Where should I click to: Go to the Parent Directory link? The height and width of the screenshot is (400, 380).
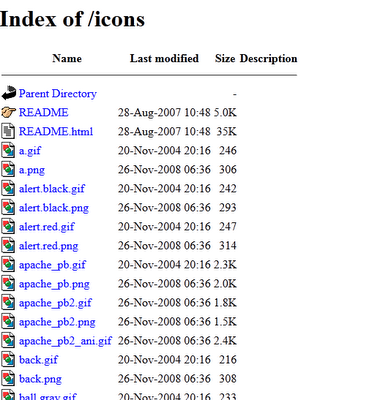tap(58, 93)
